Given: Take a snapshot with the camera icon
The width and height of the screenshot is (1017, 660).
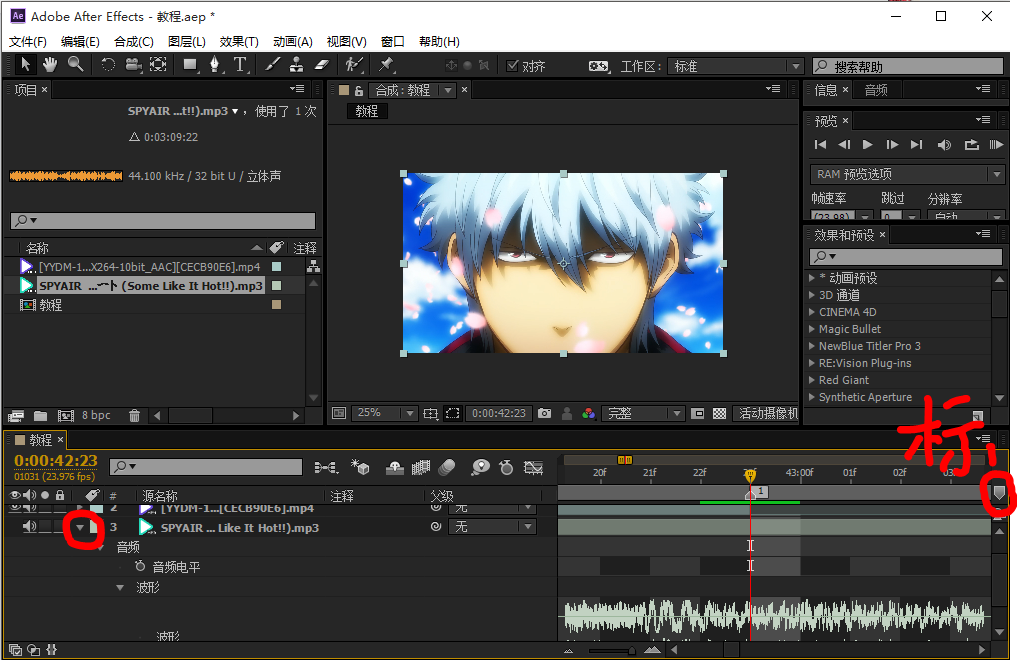Looking at the screenshot, I should tap(545, 413).
